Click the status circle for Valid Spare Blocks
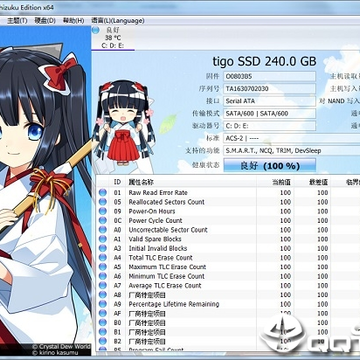 102,239
